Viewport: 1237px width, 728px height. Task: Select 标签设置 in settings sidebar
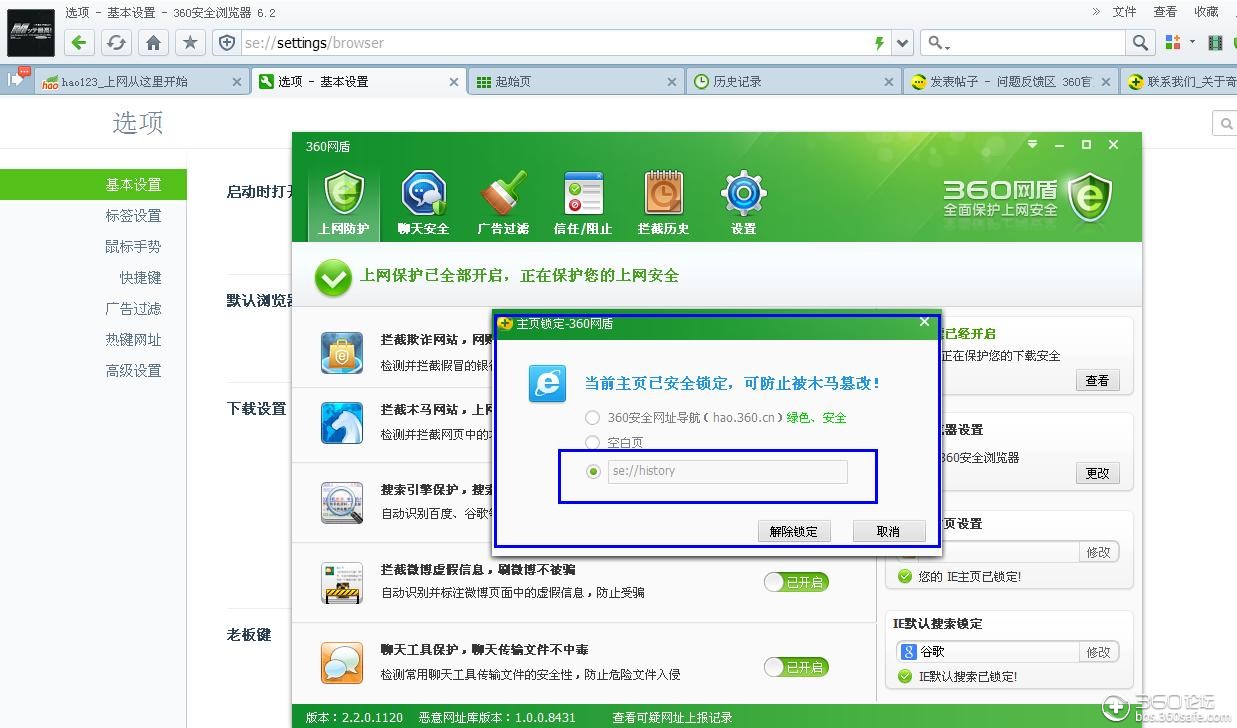(x=133, y=216)
